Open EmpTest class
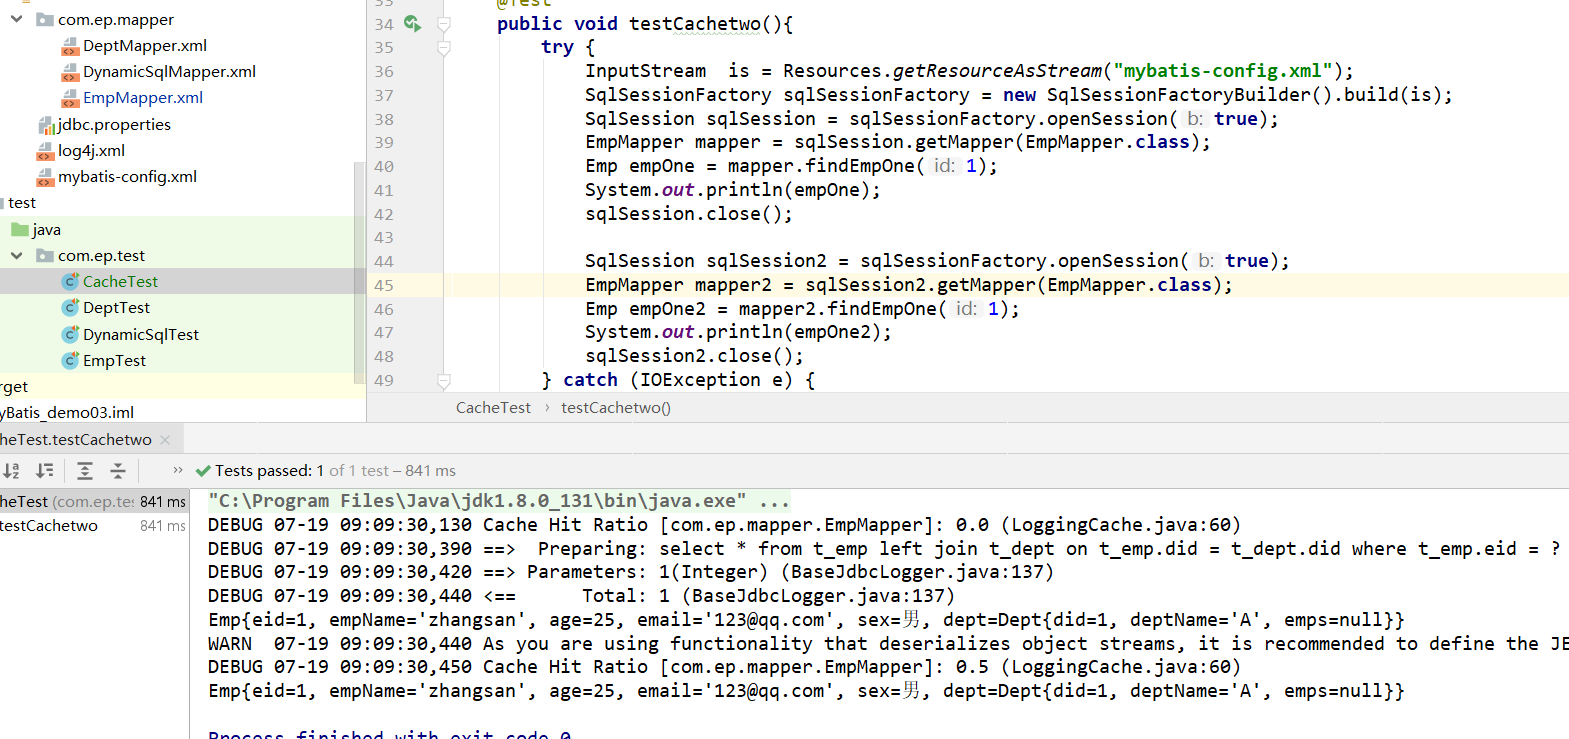The height and width of the screenshot is (739, 1569). coord(114,361)
